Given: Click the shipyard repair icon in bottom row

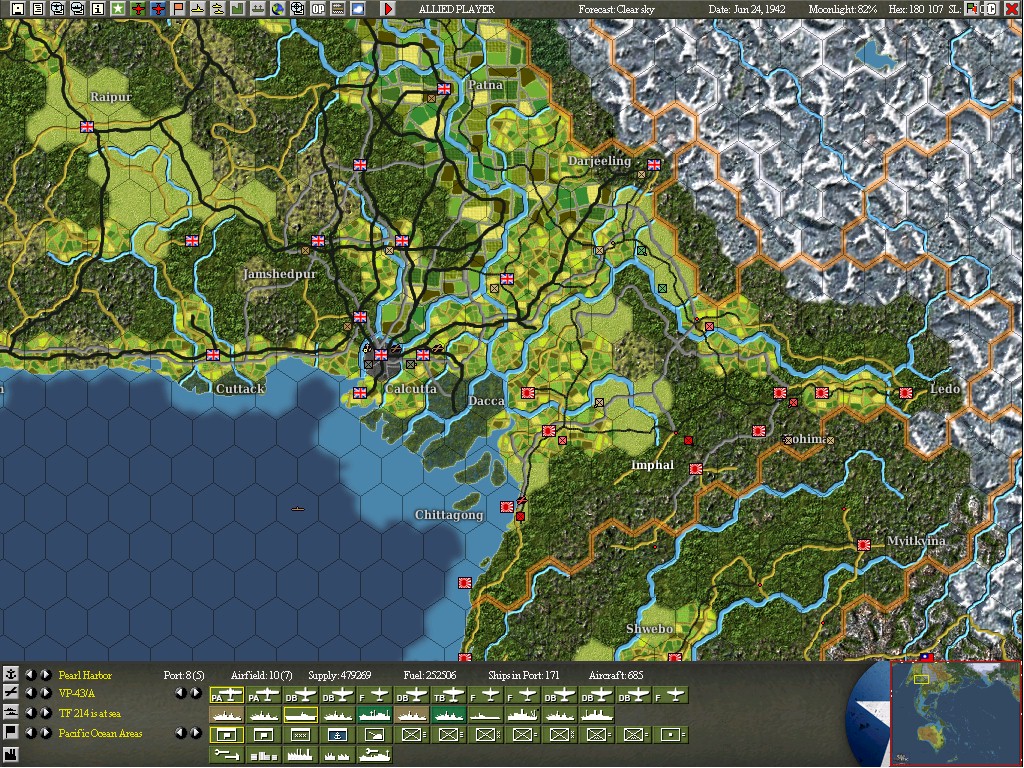Looking at the screenshot, I should point(374,754).
